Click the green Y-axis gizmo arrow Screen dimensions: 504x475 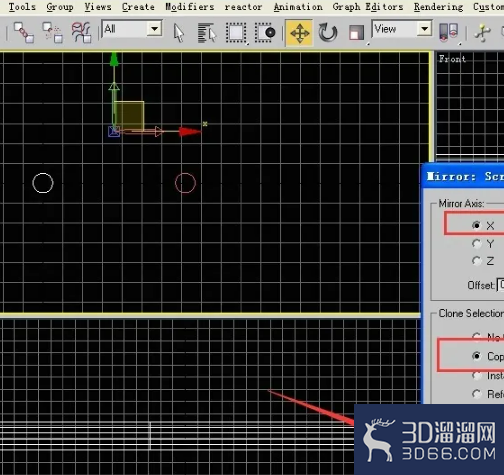tap(114, 59)
